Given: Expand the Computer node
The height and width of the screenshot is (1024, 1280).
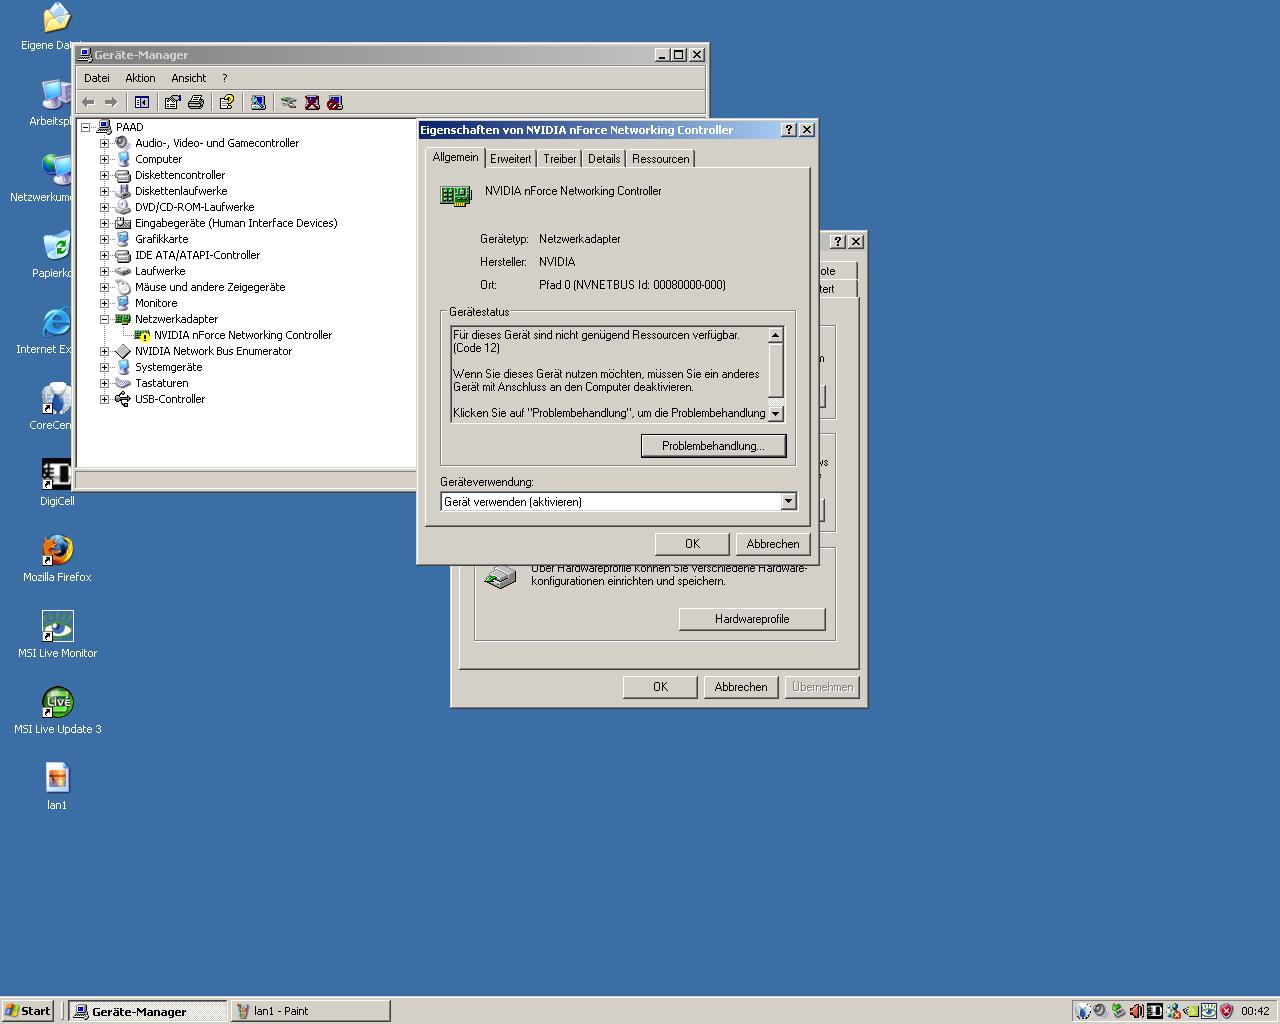Looking at the screenshot, I should (x=104, y=159).
